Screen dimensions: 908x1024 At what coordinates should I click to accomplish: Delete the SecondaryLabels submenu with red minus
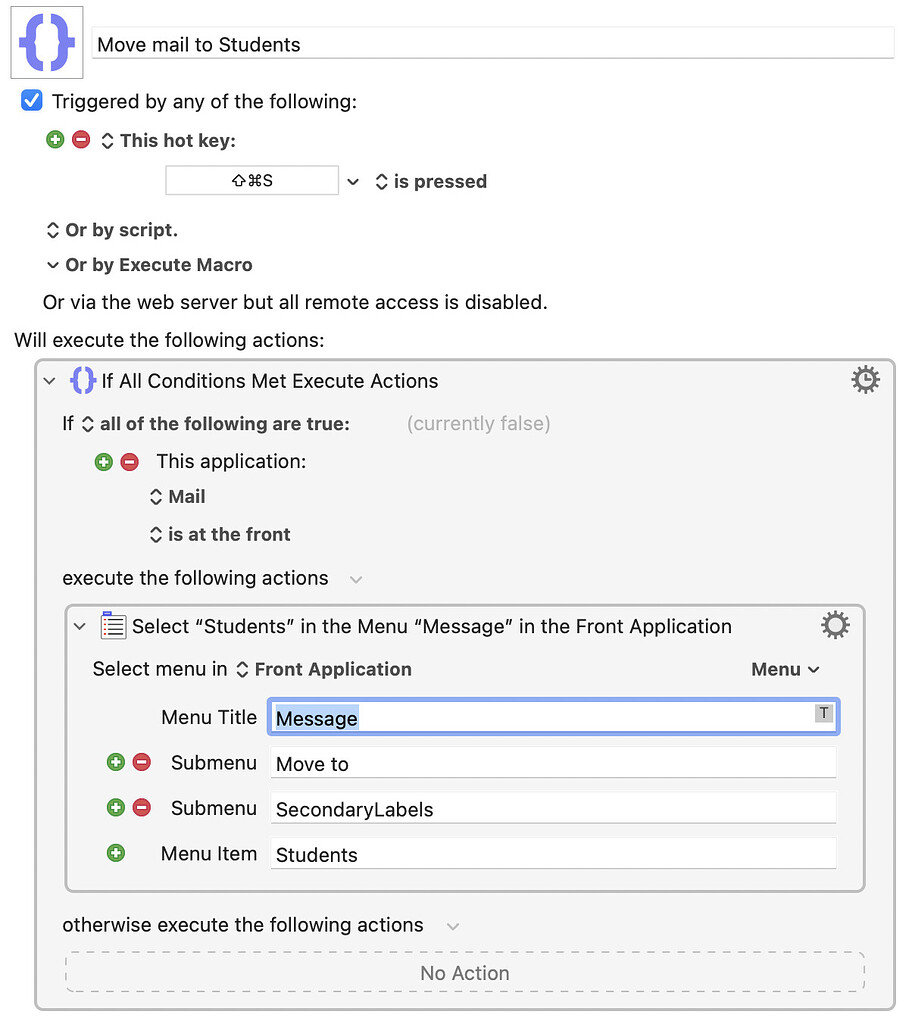(x=139, y=807)
